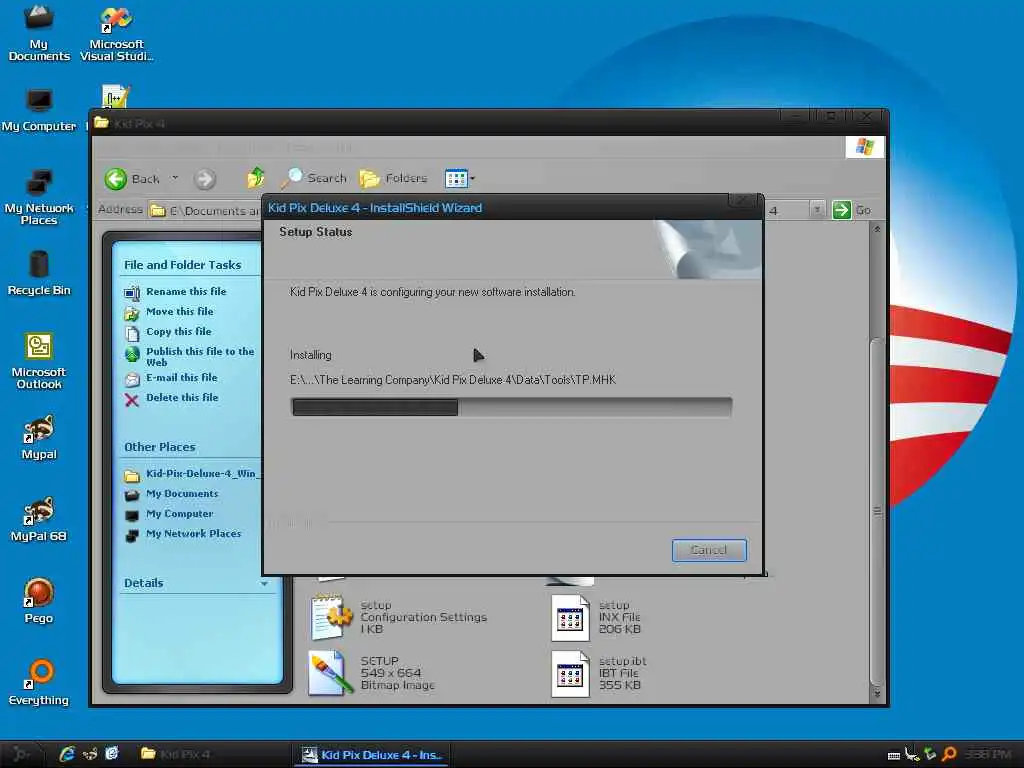Select the setup Configuration Settings file
1024x768 pixels.
point(399,616)
